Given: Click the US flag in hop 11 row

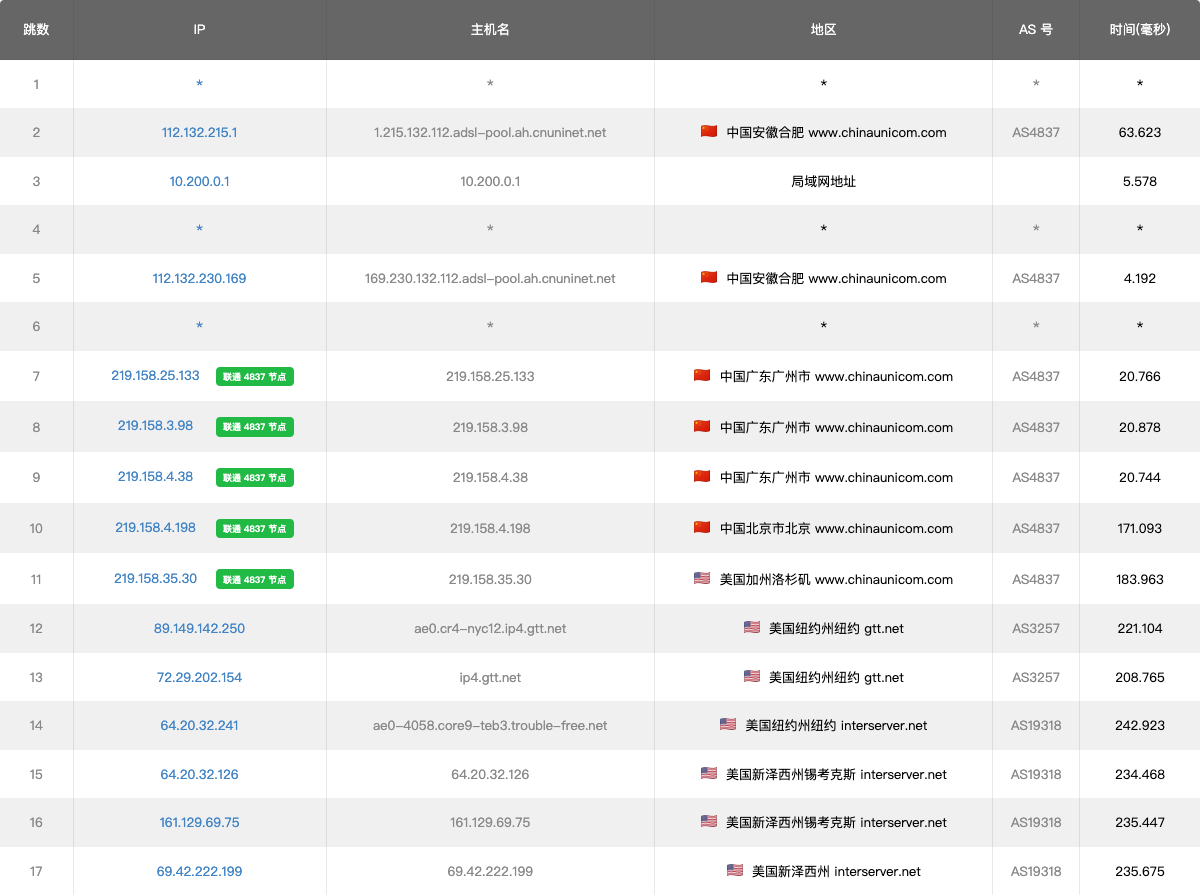Looking at the screenshot, I should tap(702, 578).
